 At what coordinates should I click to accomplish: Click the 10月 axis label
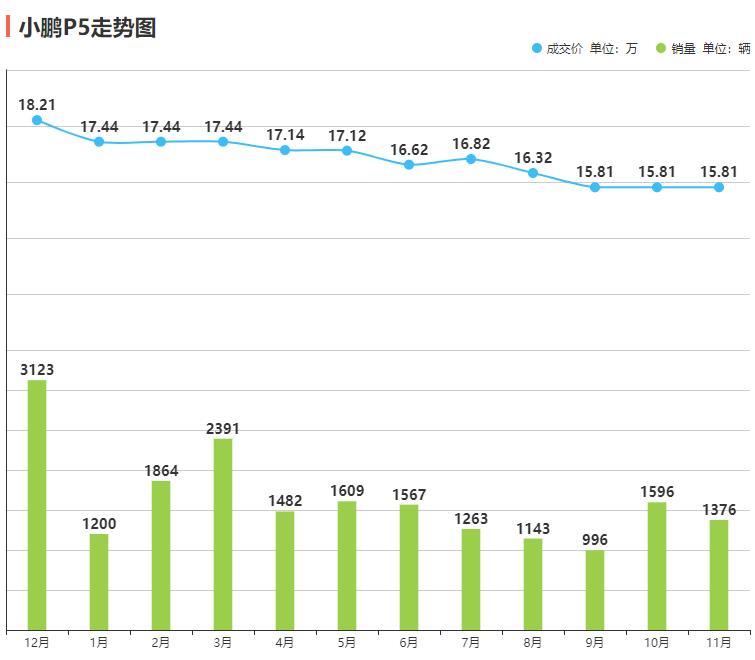[x=657, y=642]
